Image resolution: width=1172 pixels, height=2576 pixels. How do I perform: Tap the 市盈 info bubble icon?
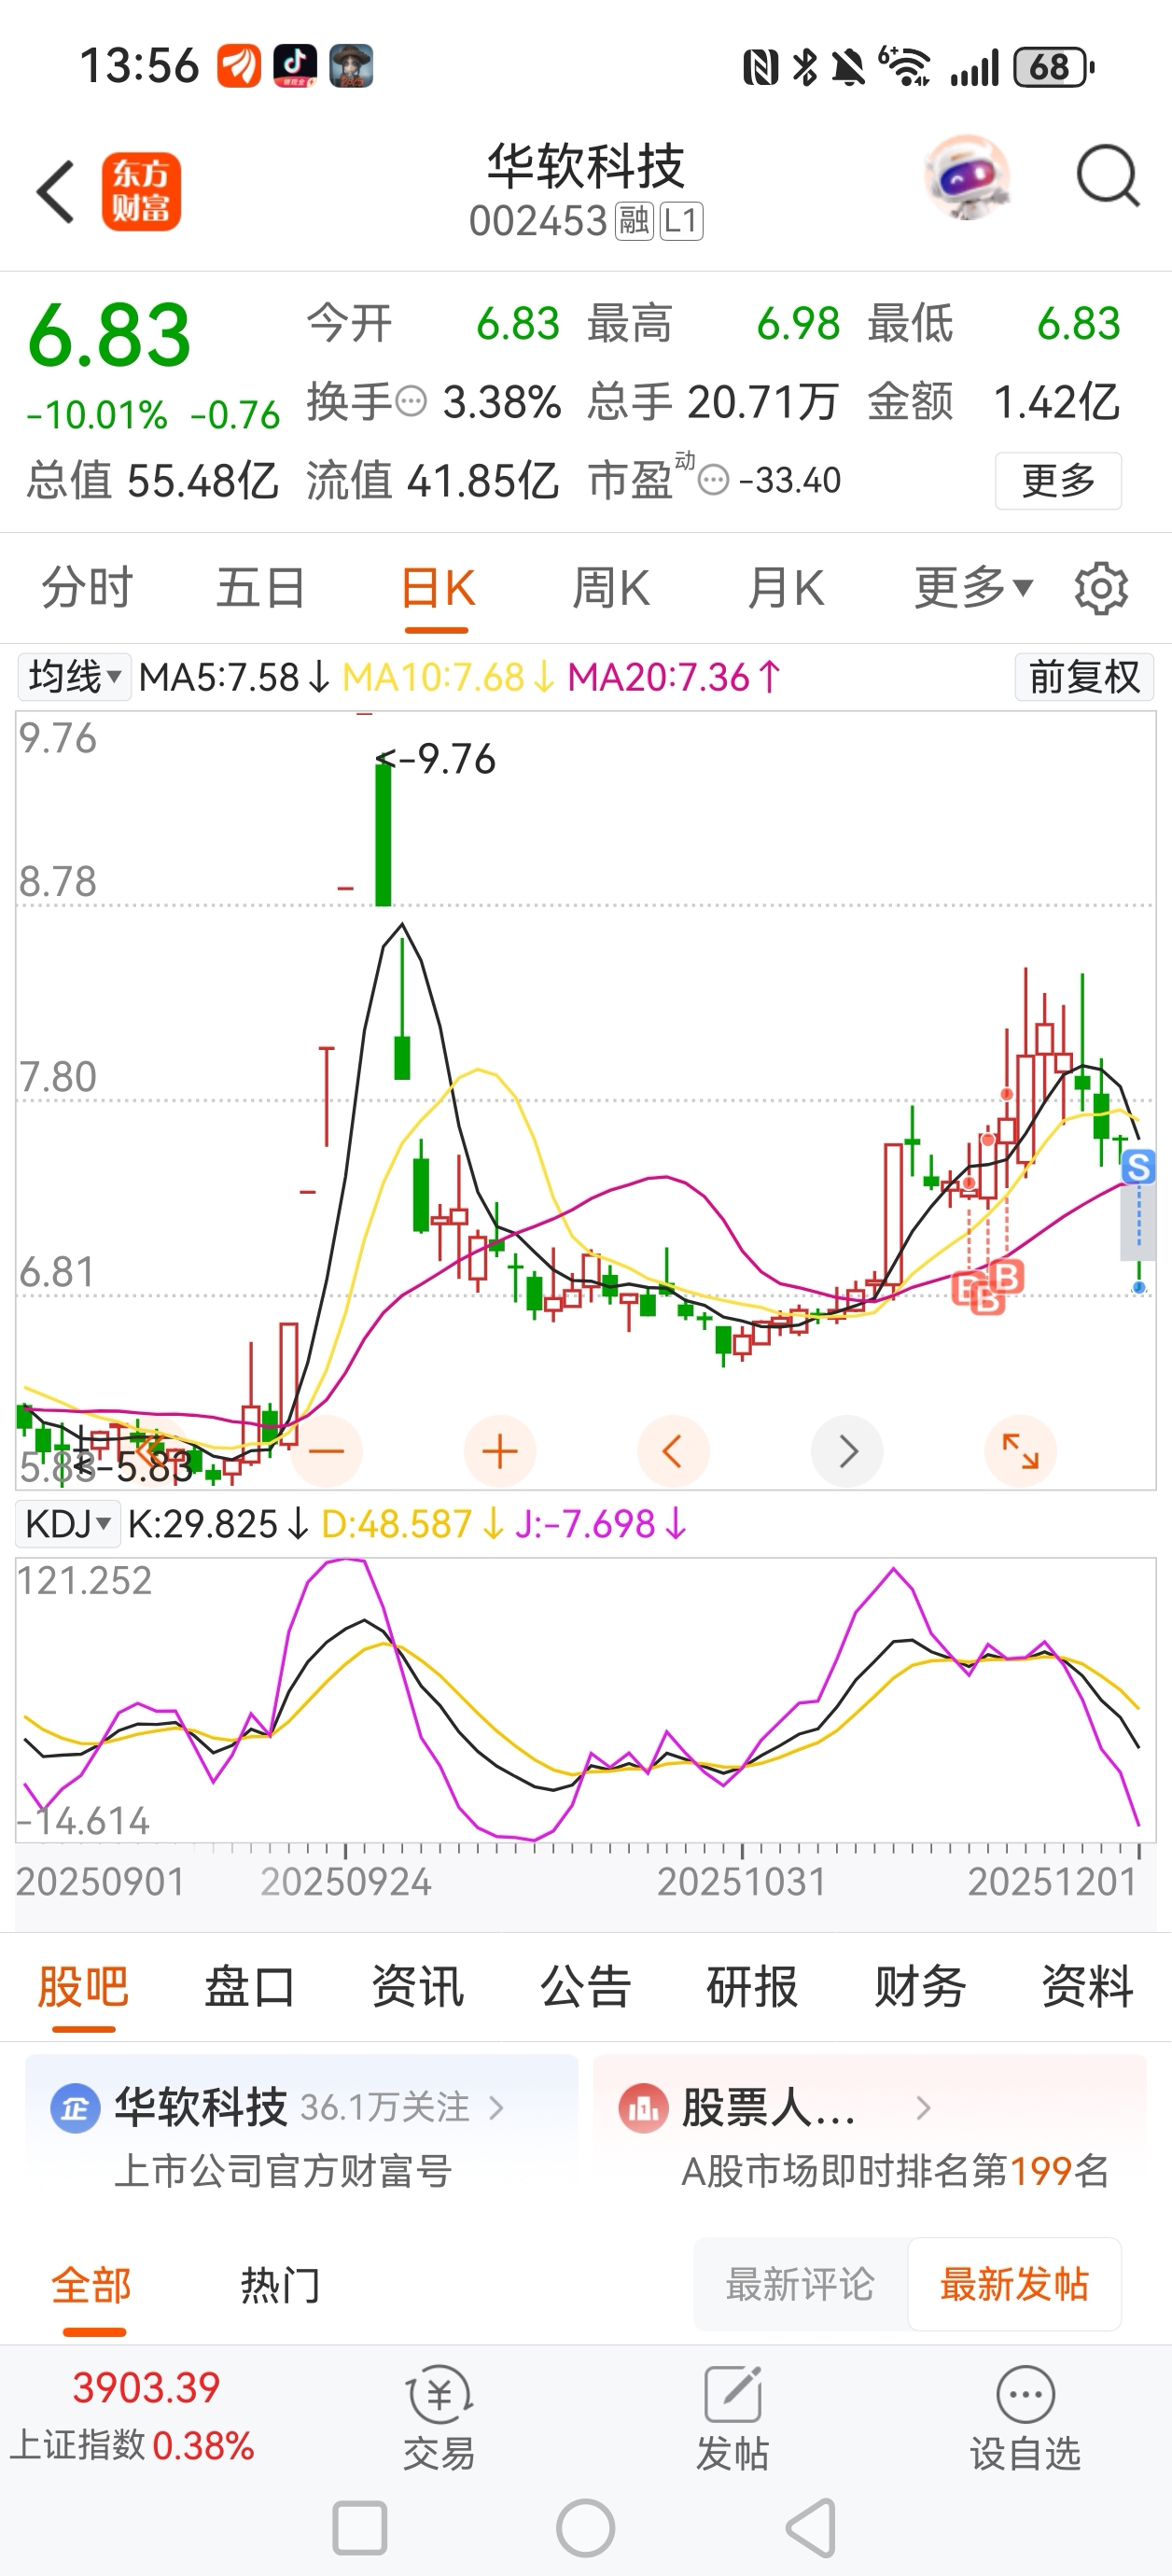(713, 481)
